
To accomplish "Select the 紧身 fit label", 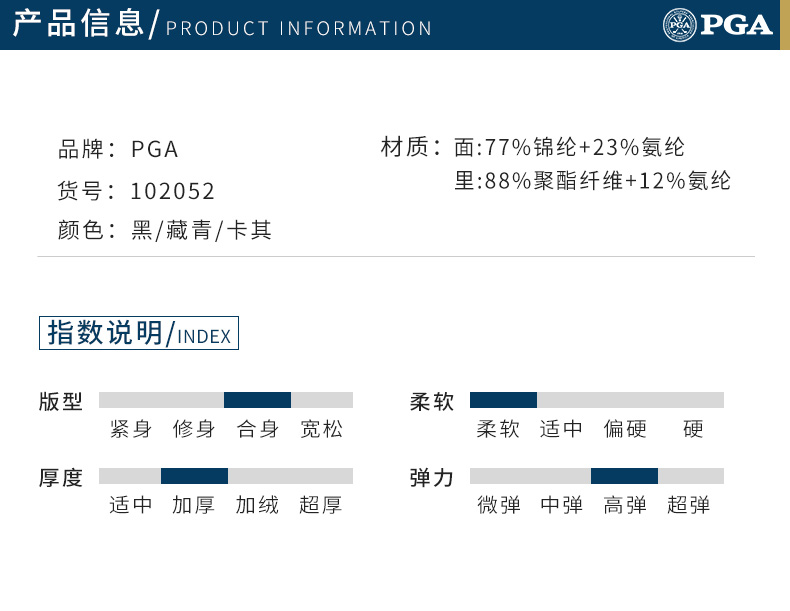I will 130,429.
